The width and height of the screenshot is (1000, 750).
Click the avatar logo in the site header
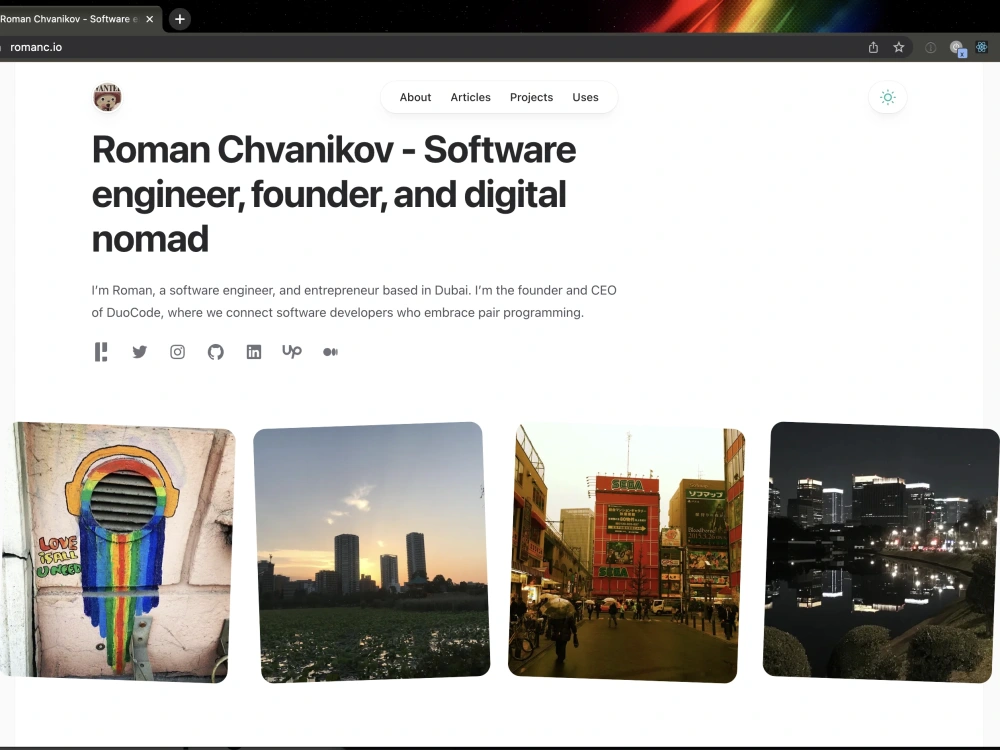click(107, 98)
